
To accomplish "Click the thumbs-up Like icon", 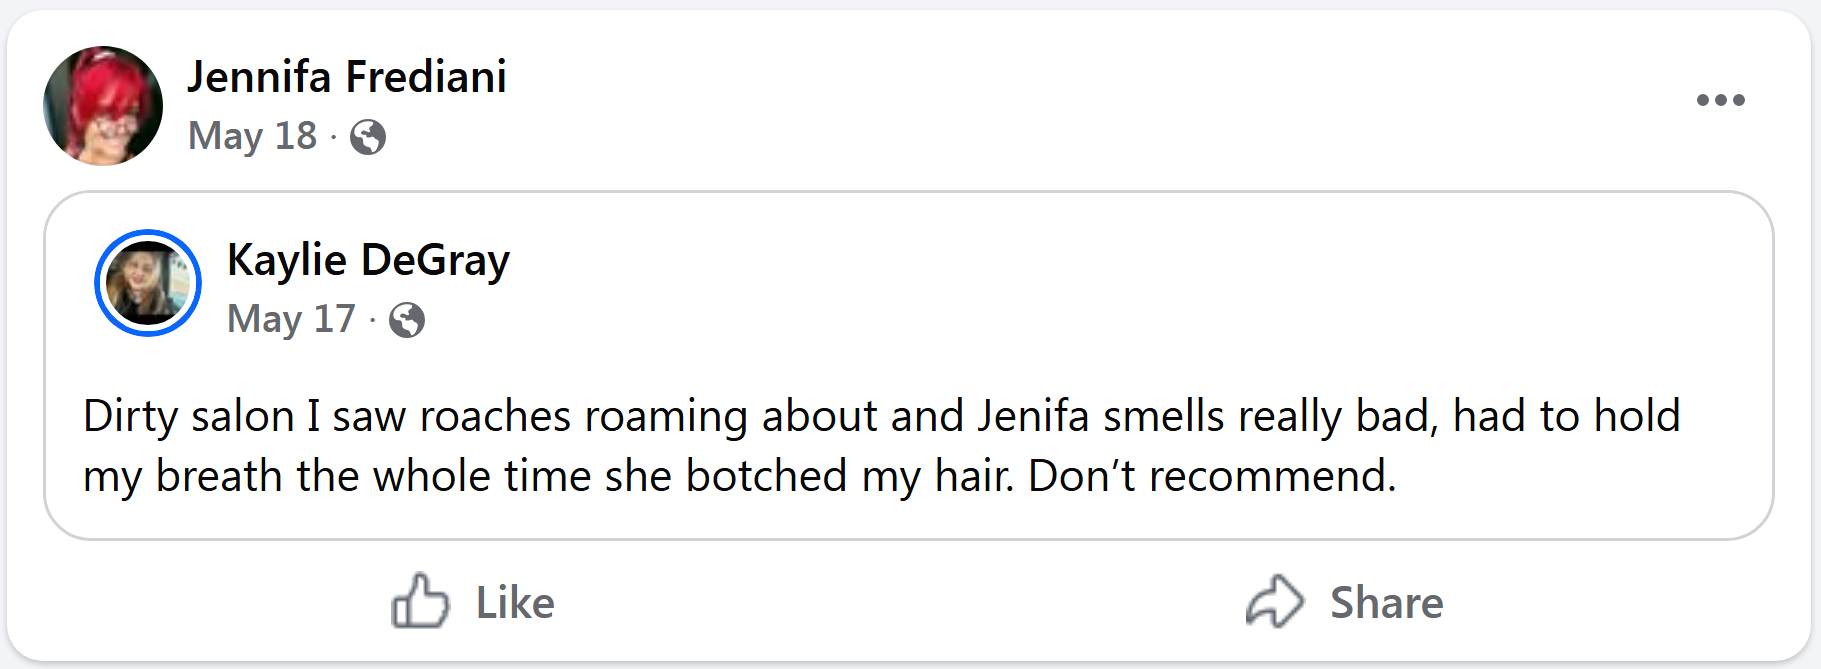I will tap(420, 601).
